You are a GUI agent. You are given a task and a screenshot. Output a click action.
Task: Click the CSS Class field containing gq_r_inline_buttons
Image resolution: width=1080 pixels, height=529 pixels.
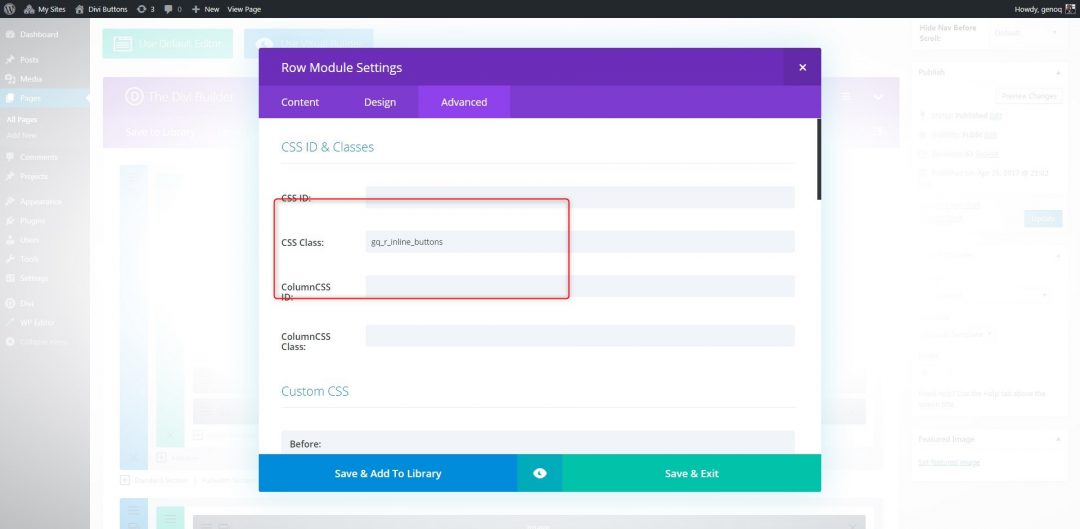tap(580, 242)
